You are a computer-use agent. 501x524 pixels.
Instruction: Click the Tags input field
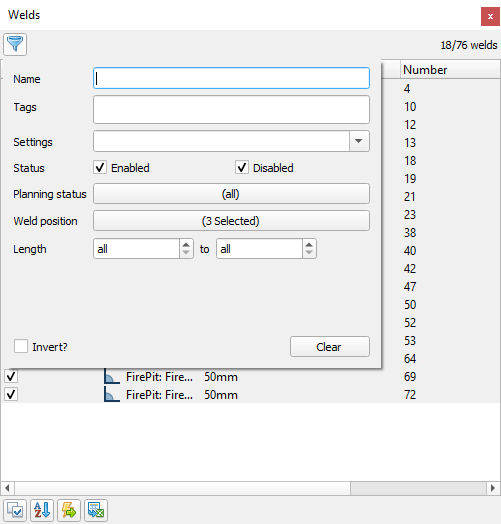click(231, 110)
